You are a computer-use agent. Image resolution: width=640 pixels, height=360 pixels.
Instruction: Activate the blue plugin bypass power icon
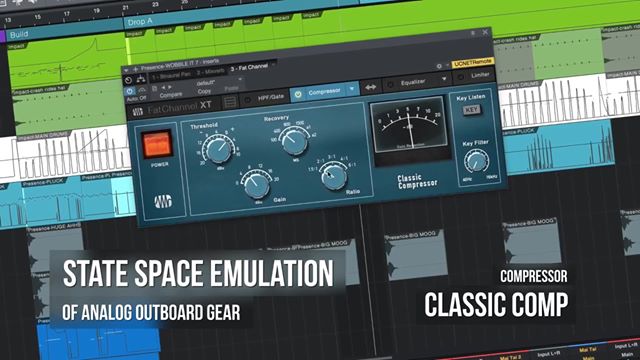pos(129,91)
